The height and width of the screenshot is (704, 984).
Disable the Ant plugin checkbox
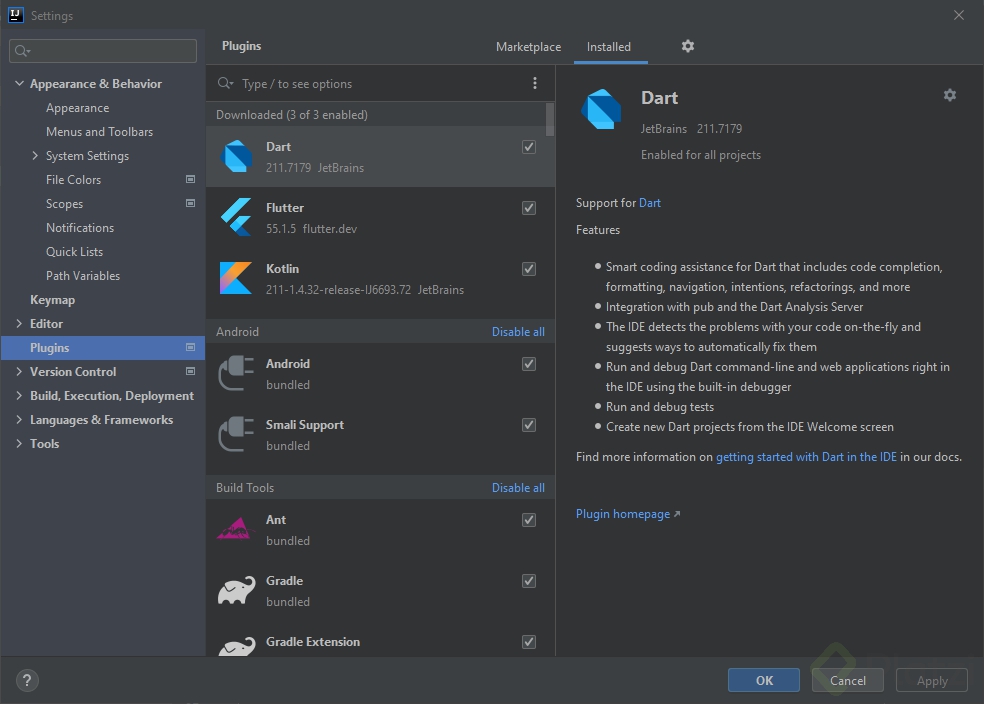(x=529, y=520)
